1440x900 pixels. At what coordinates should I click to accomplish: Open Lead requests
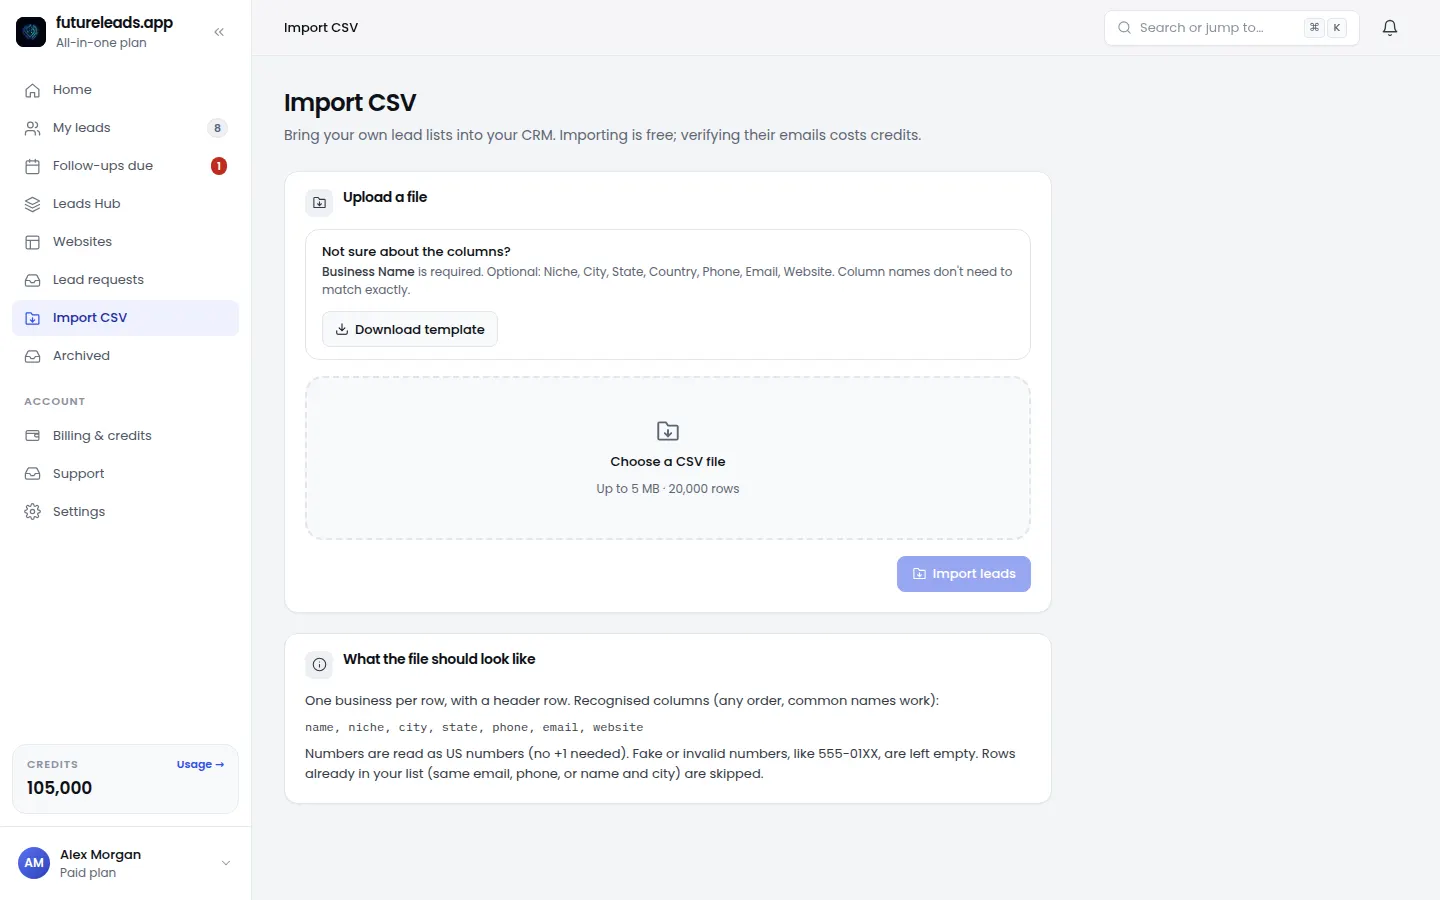(x=125, y=280)
